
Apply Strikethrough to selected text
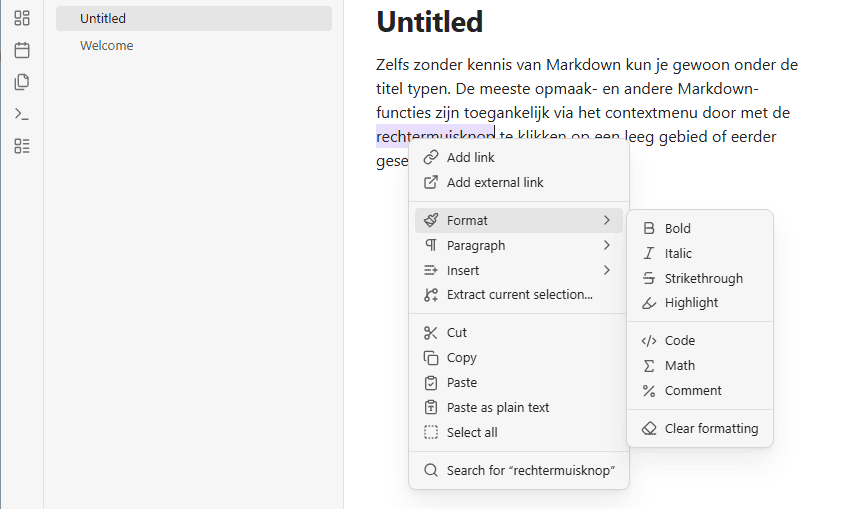point(700,278)
